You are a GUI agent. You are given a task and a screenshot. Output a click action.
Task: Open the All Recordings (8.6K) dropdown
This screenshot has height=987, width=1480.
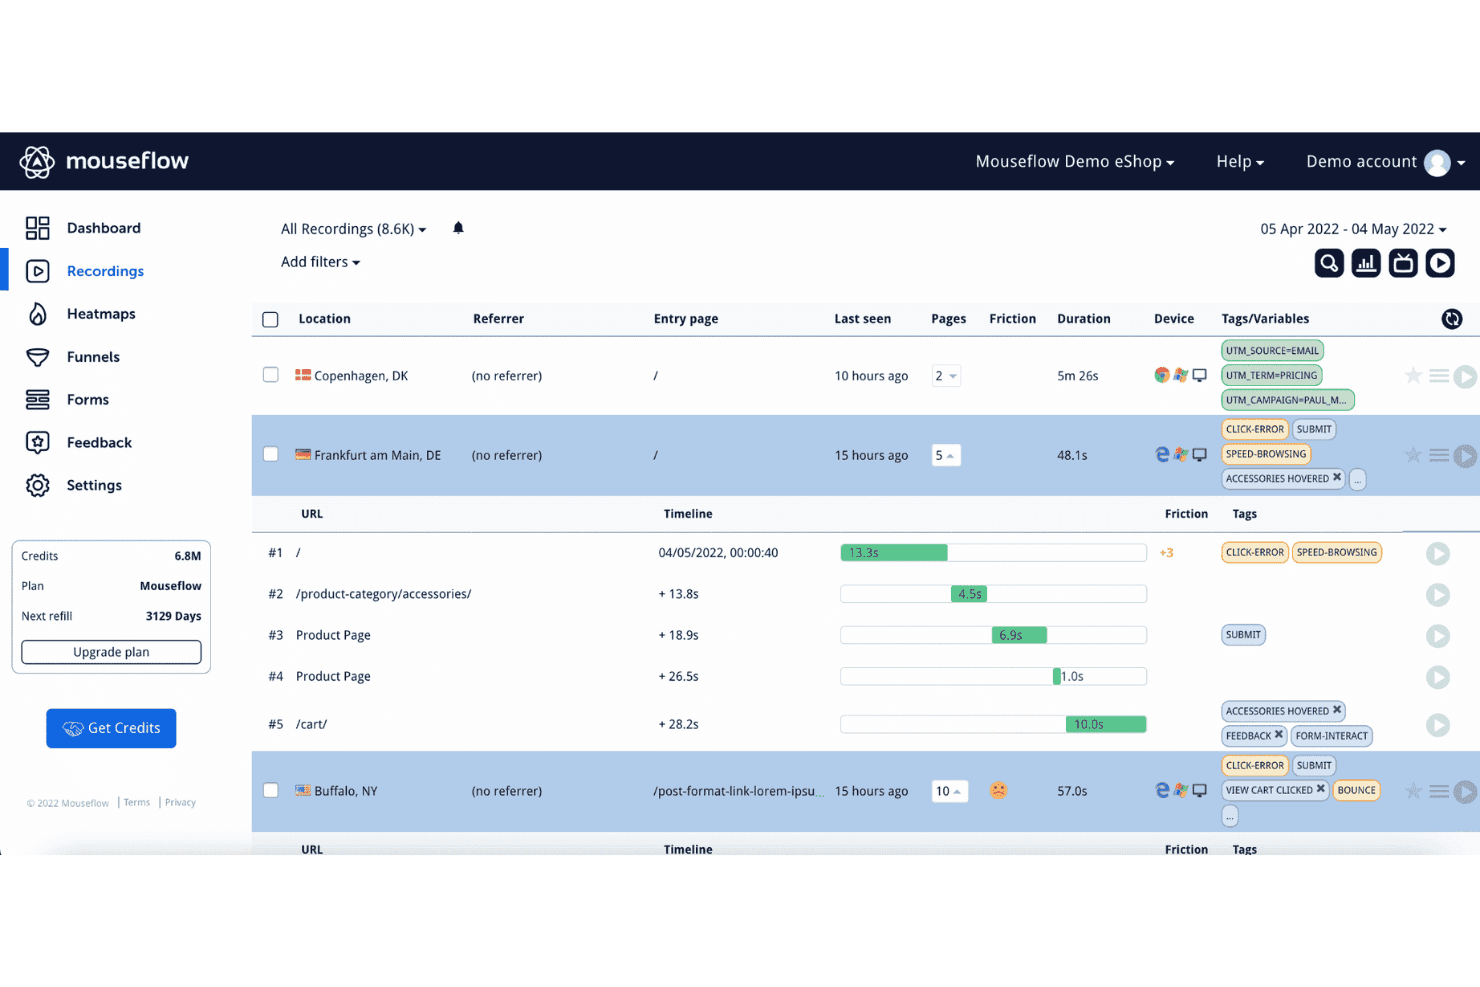click(x=353, y=229)
